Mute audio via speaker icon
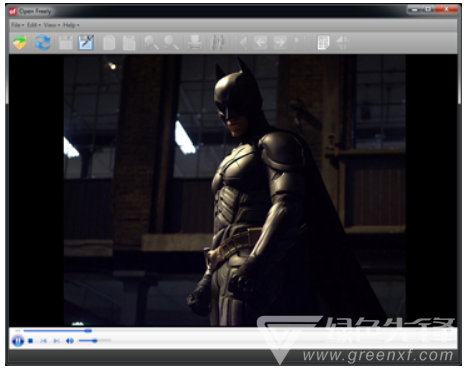The image size is (464, 369). point(69,341)
